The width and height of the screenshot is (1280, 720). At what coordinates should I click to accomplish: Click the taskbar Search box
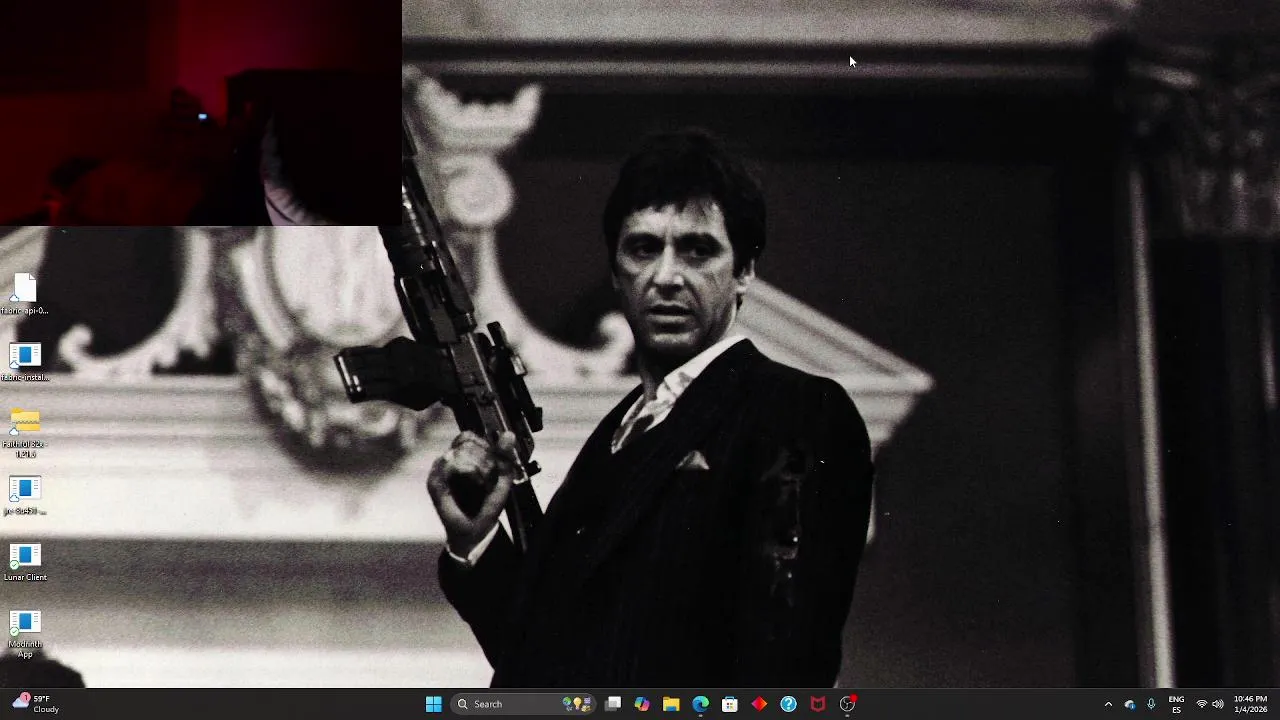(524, 704)
